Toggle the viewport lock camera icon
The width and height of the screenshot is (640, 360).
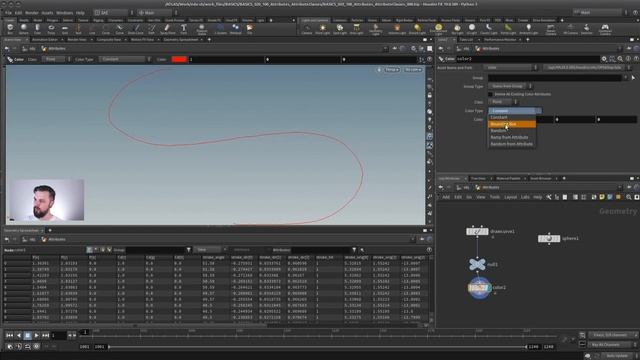pyautogui.click(x=429, y=95)
